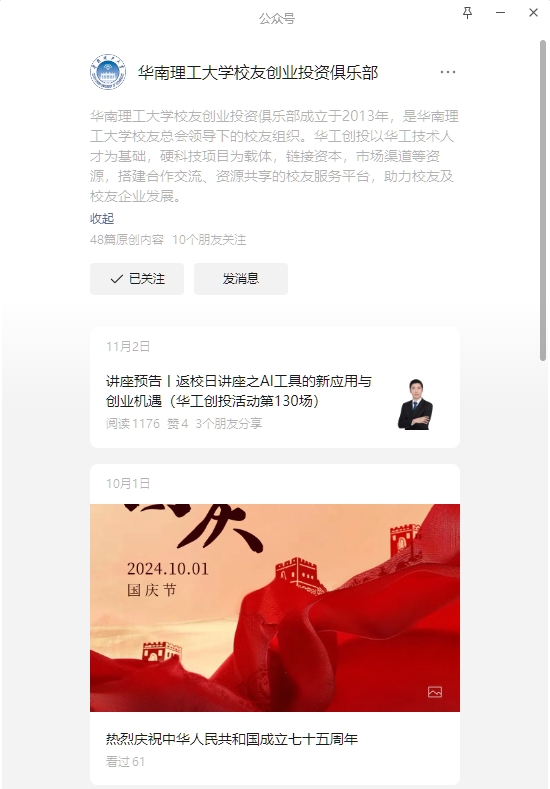
Task: Close the 公众号 window
Action: coord(533,13)
